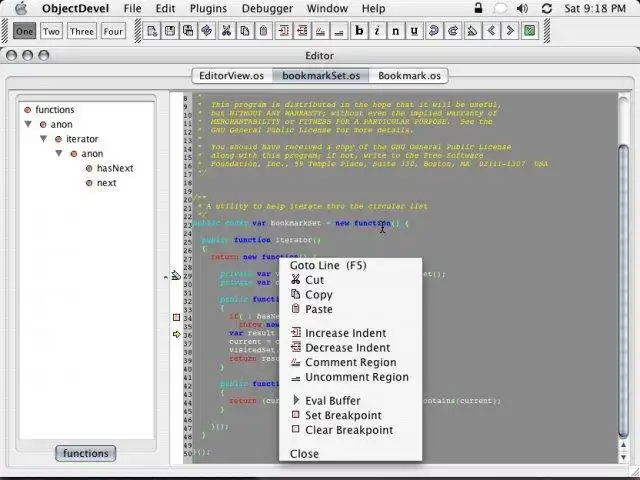Choose Cut from the context menu
This screenshot has width=640, height=480.
(x=350, y=280)
